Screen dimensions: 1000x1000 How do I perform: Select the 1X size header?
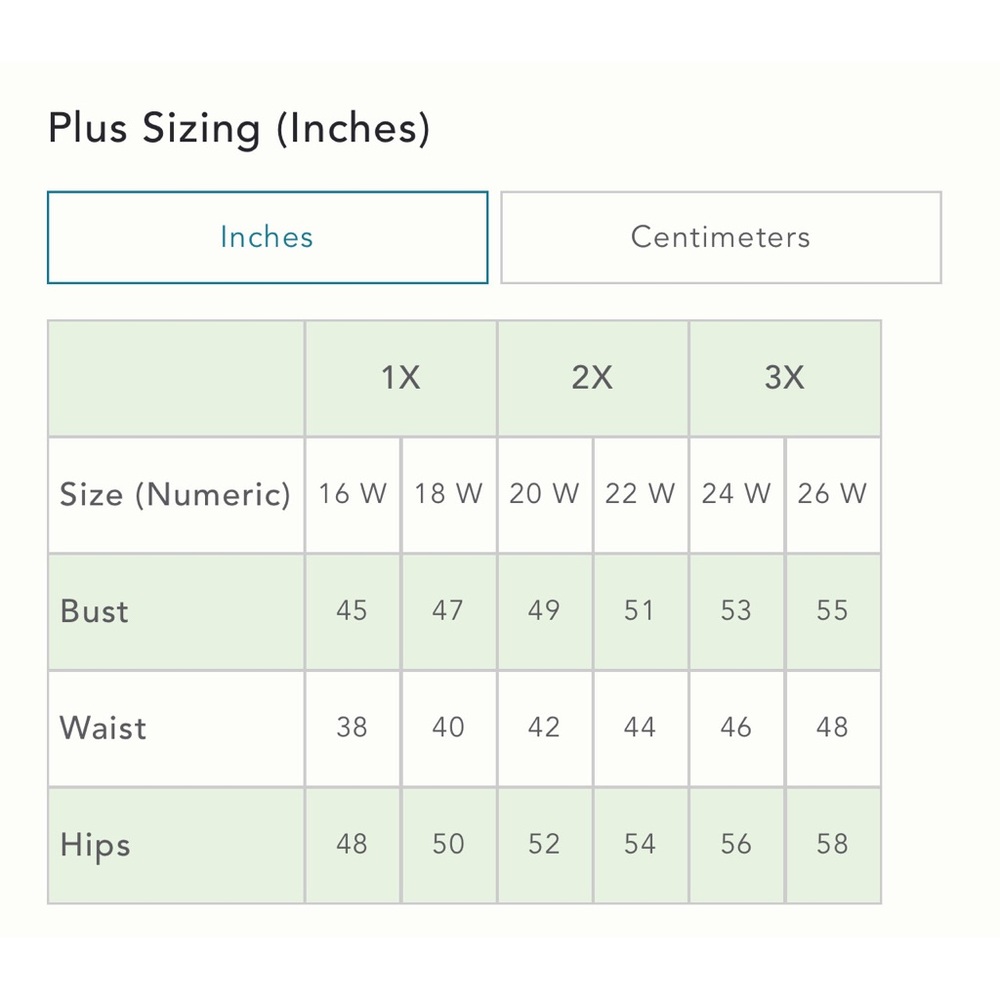(401, 378)
